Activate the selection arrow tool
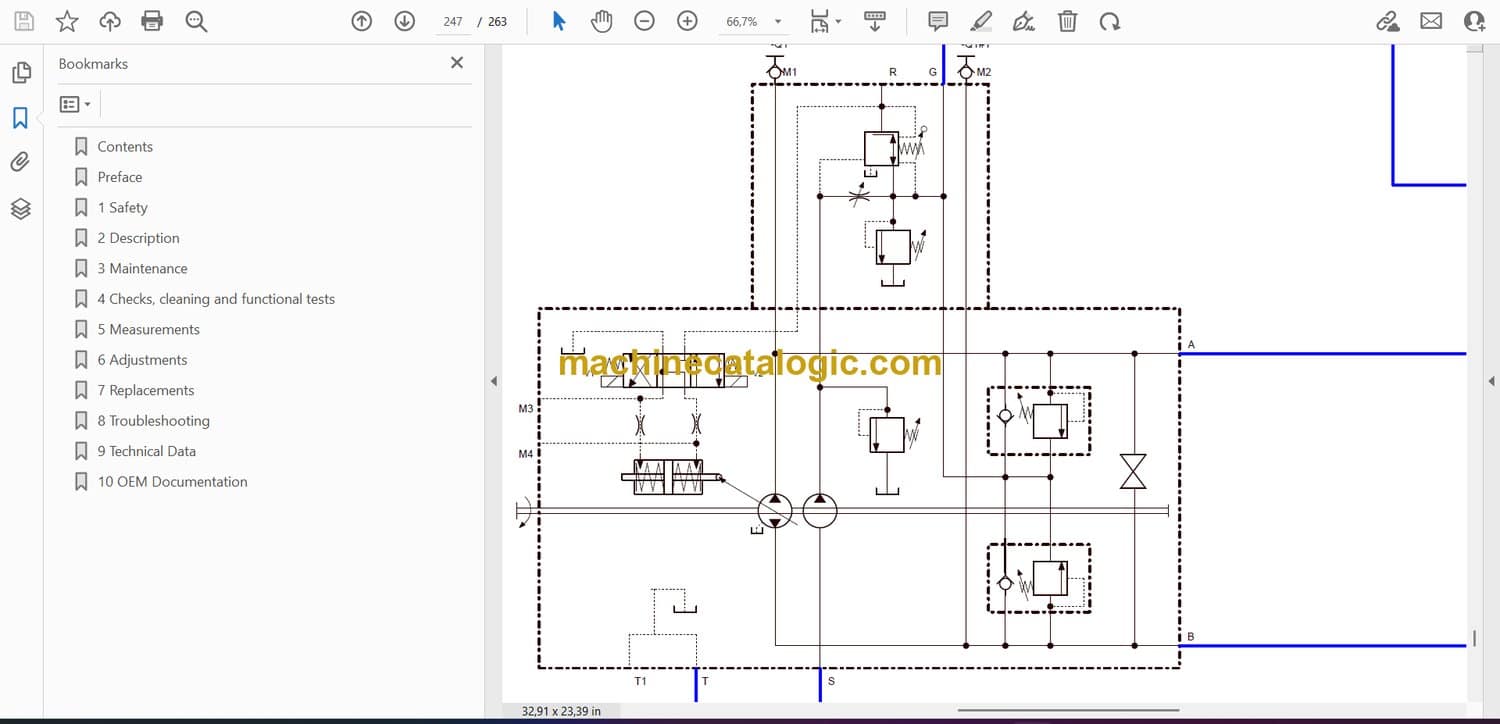The height and width of the screenshot is (724, 1500). pyautogui.click(x=559, y=21)
